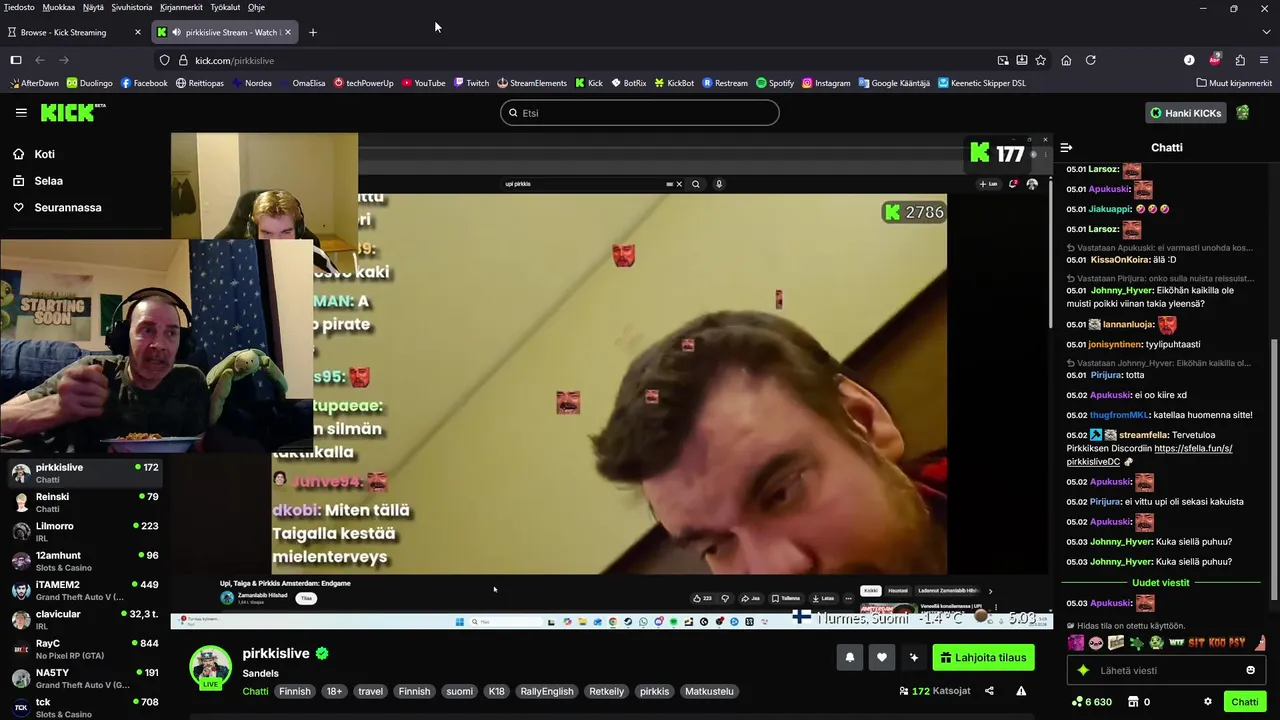Click the sparkle KICKs gift icon
The width and height of the screenshot is (1280, 720).
(x=914, y=657)
